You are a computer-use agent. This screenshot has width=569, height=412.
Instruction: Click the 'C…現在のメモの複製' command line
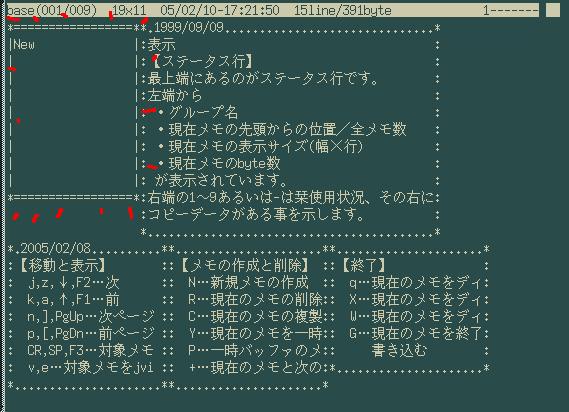[255, 317]
